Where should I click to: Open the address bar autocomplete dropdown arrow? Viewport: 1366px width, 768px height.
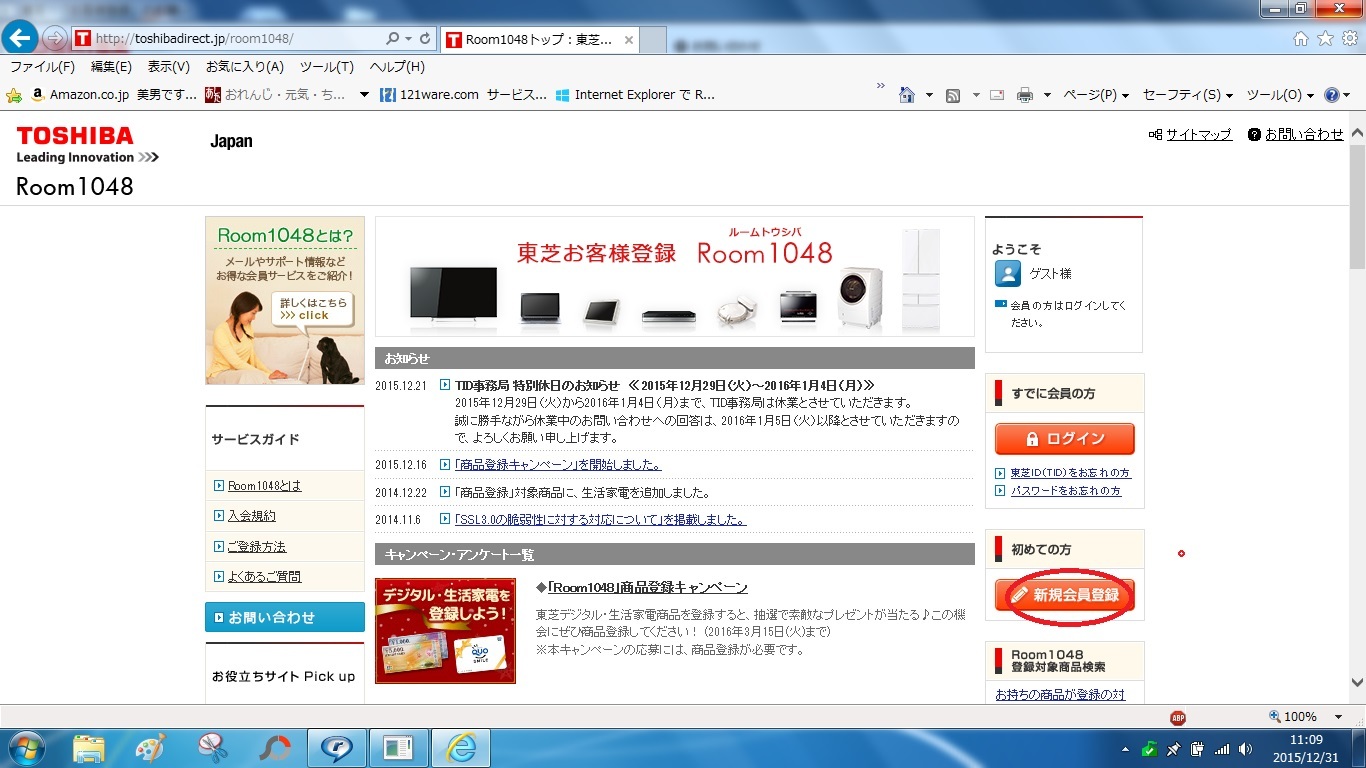coord(408,39)
